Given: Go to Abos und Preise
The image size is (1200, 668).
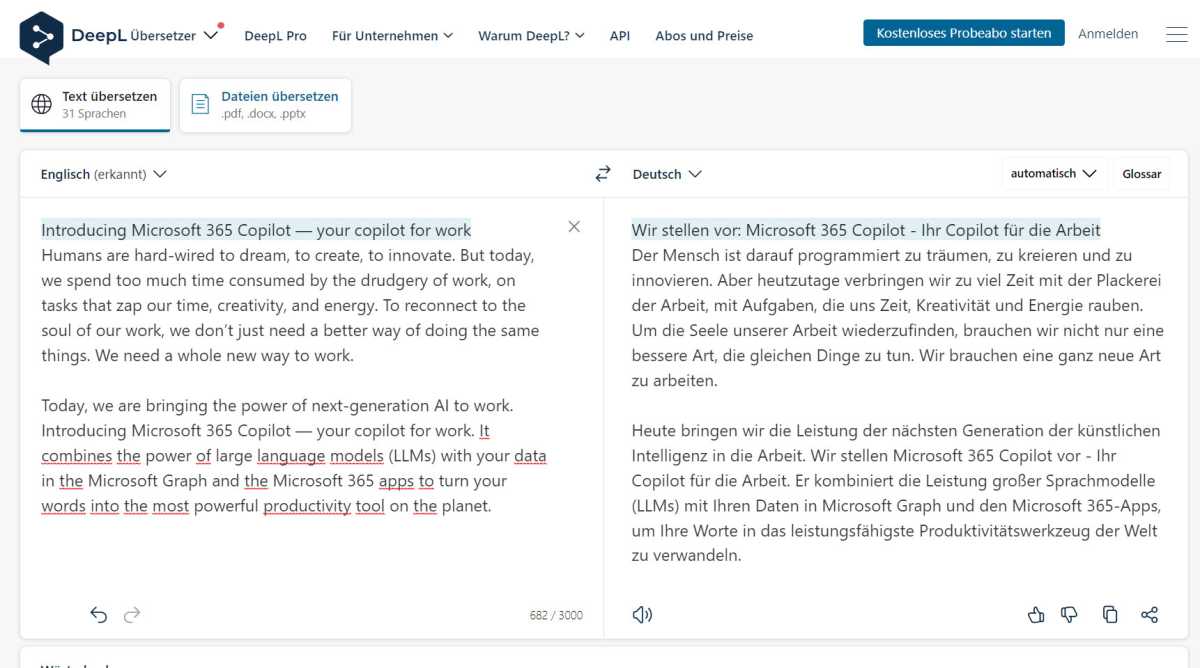Looking at the screenshot, I should coord(704,35).
